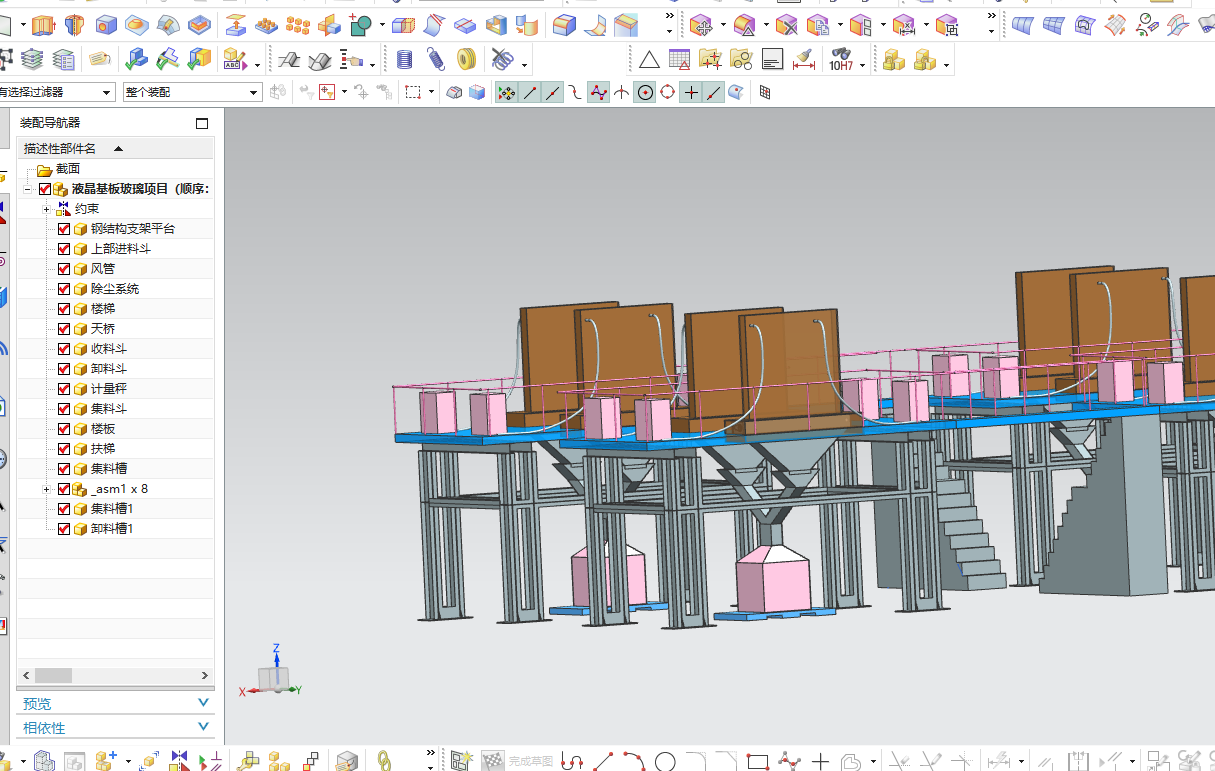Expand the 相依性 dependencies panel
The image size is (1215, 771).
pyautogui.click(x=116, y=728)
